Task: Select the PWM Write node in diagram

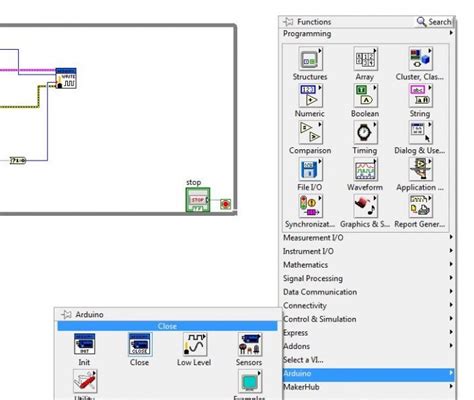Action: 66,78
